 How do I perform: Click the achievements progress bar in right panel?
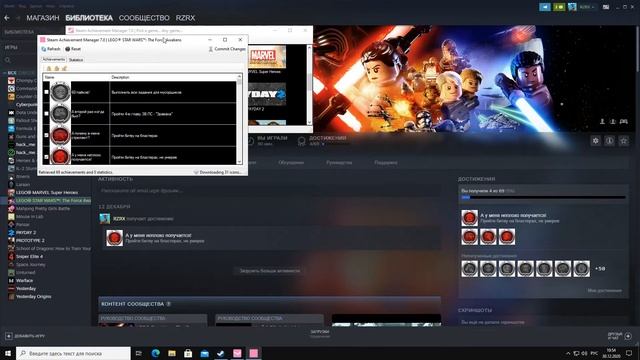click(x=543, y=198)
